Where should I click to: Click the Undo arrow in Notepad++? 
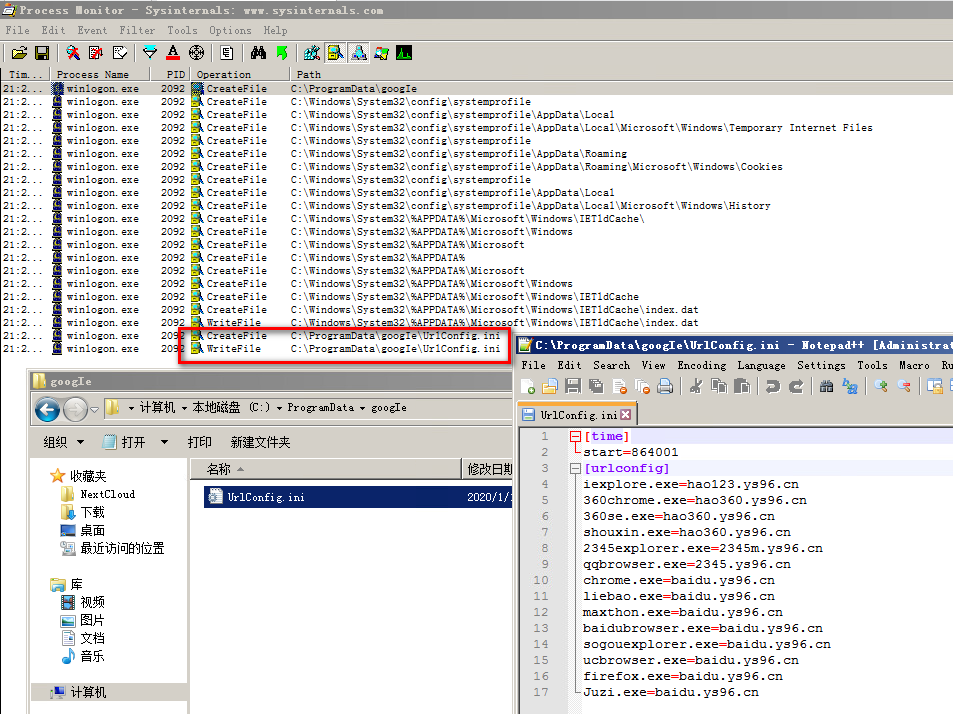click(x=773, y=386)
